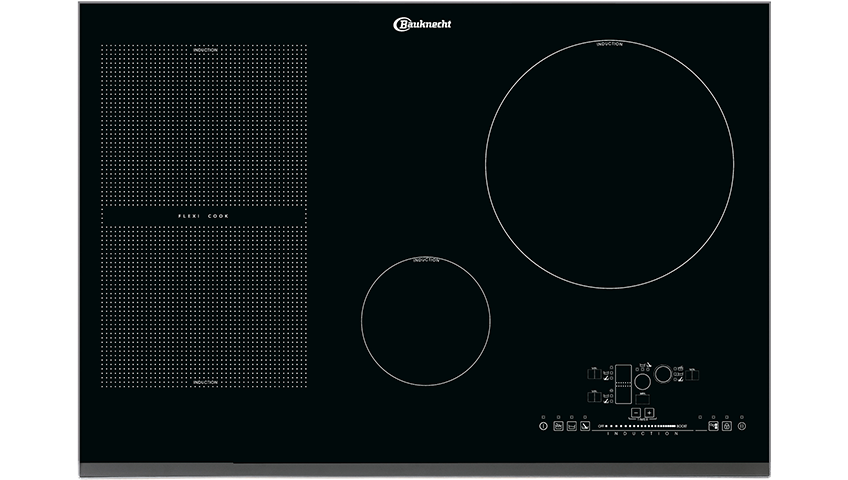Click the FLEXI COOK label between the zones
The width and height of the screenshot is (848, 480).
[204, 216]
